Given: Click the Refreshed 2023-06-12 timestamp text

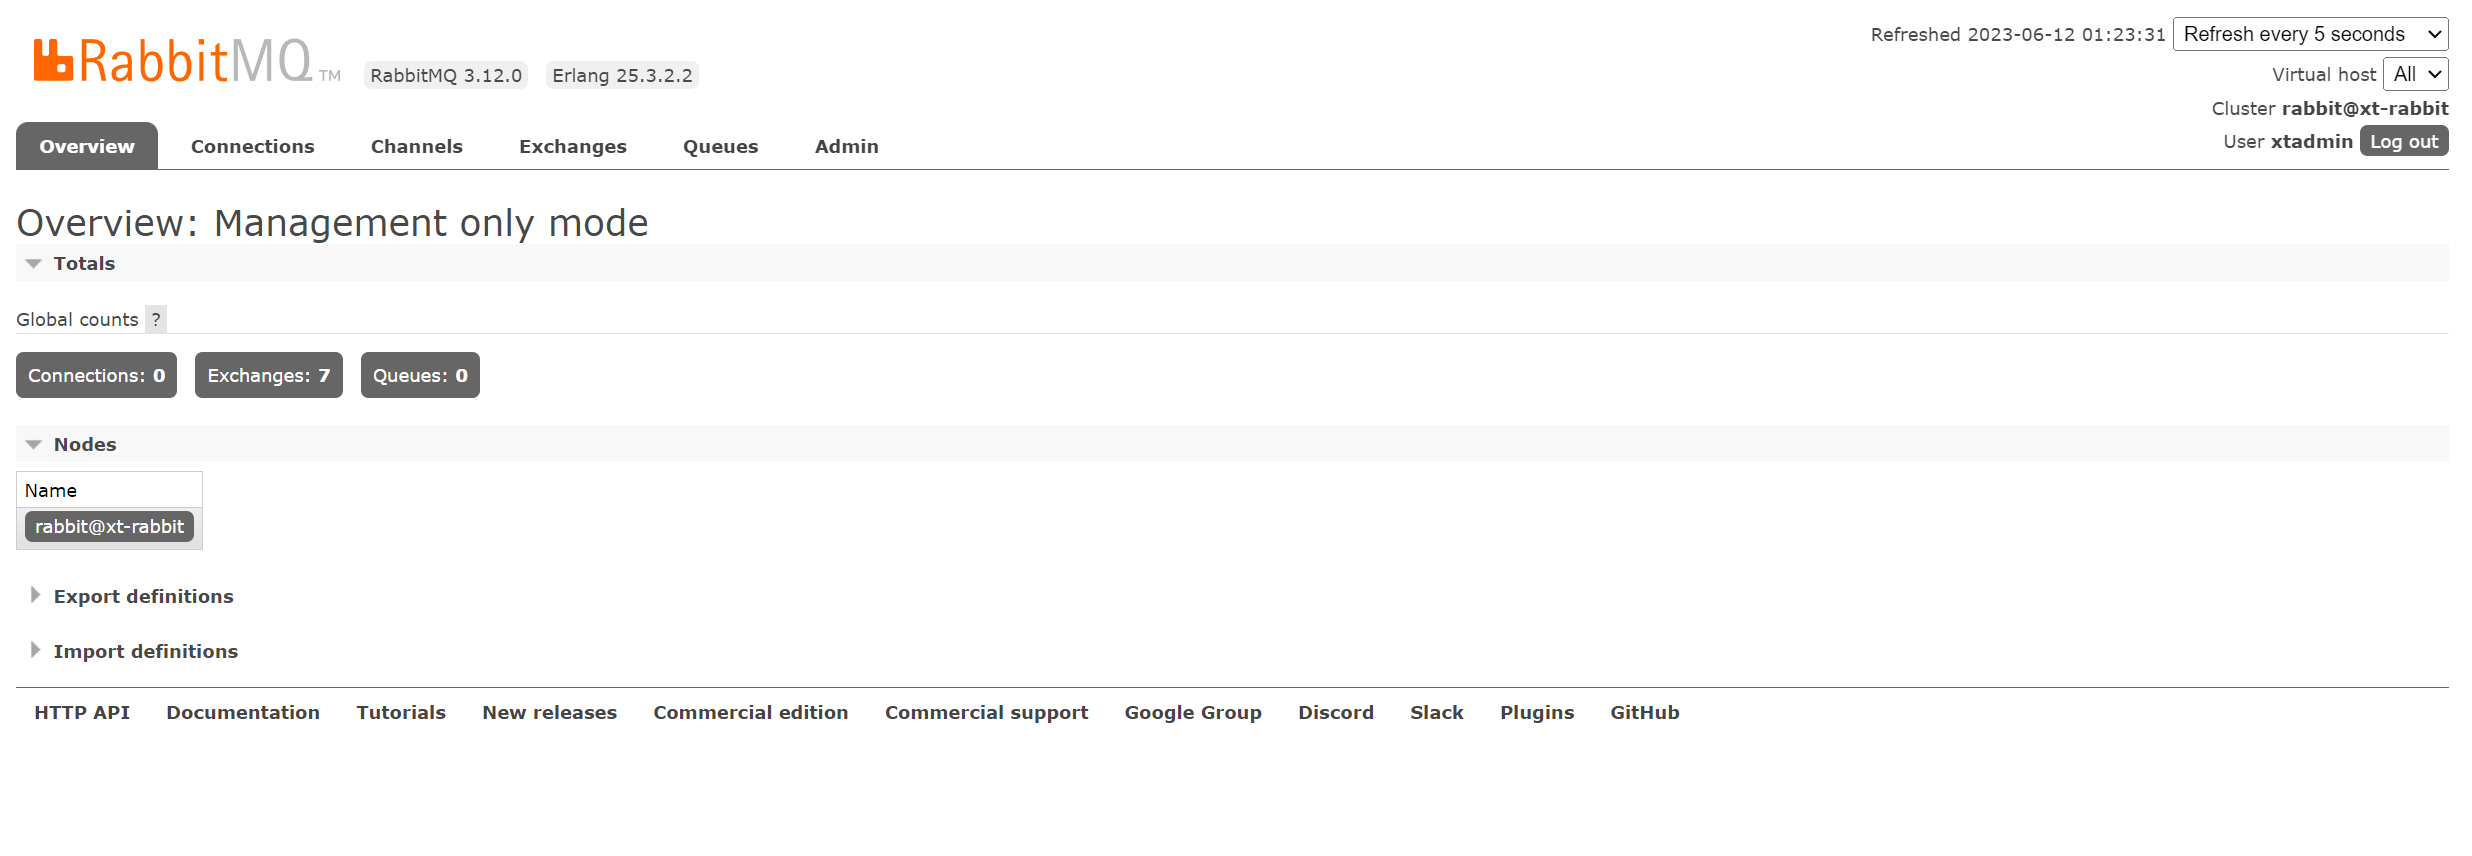Looking at the screenshot, I should coord(2018,34).
